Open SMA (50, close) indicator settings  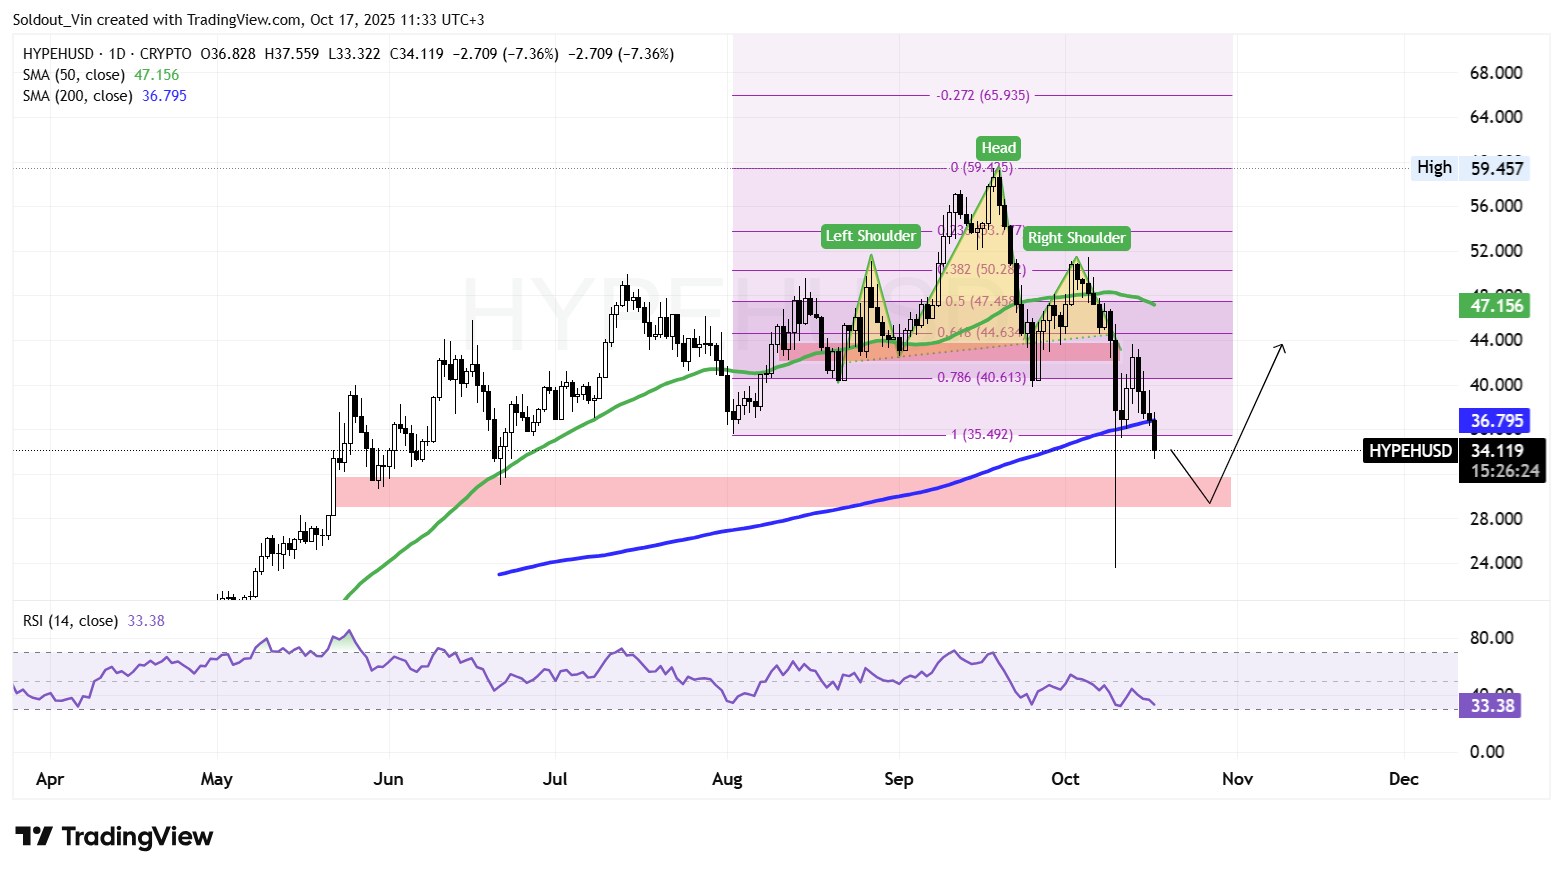tap(73, 74)
